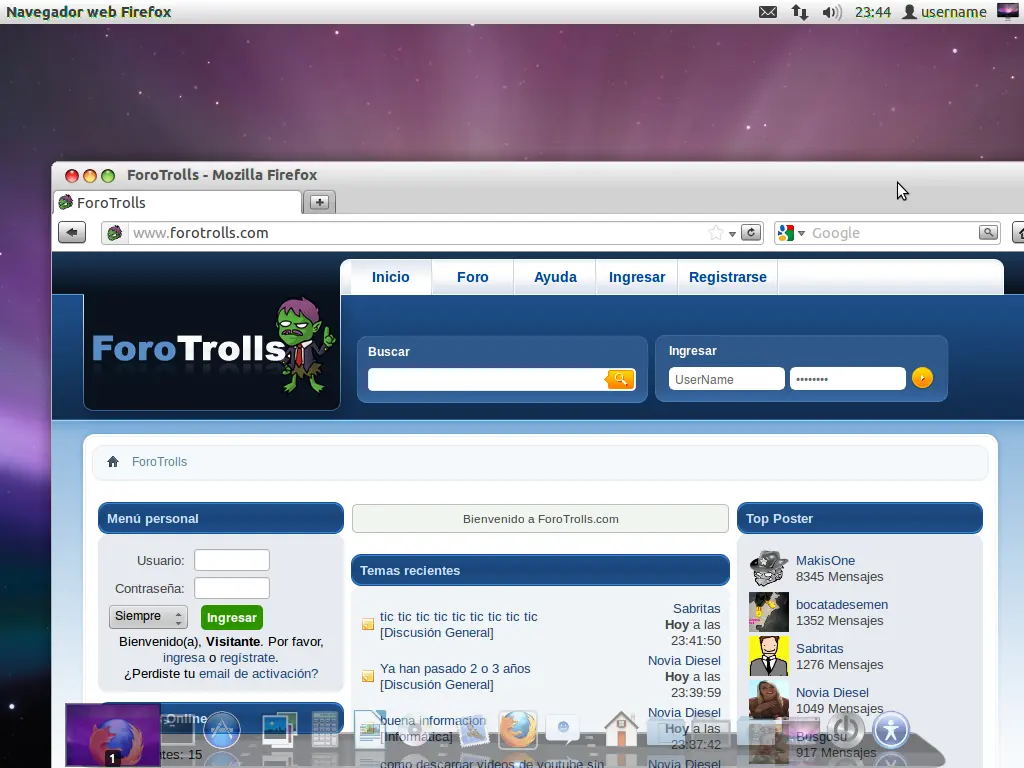The image size is (1024, 768).
Task: Click the email de activación link
Action: (259, 673)
